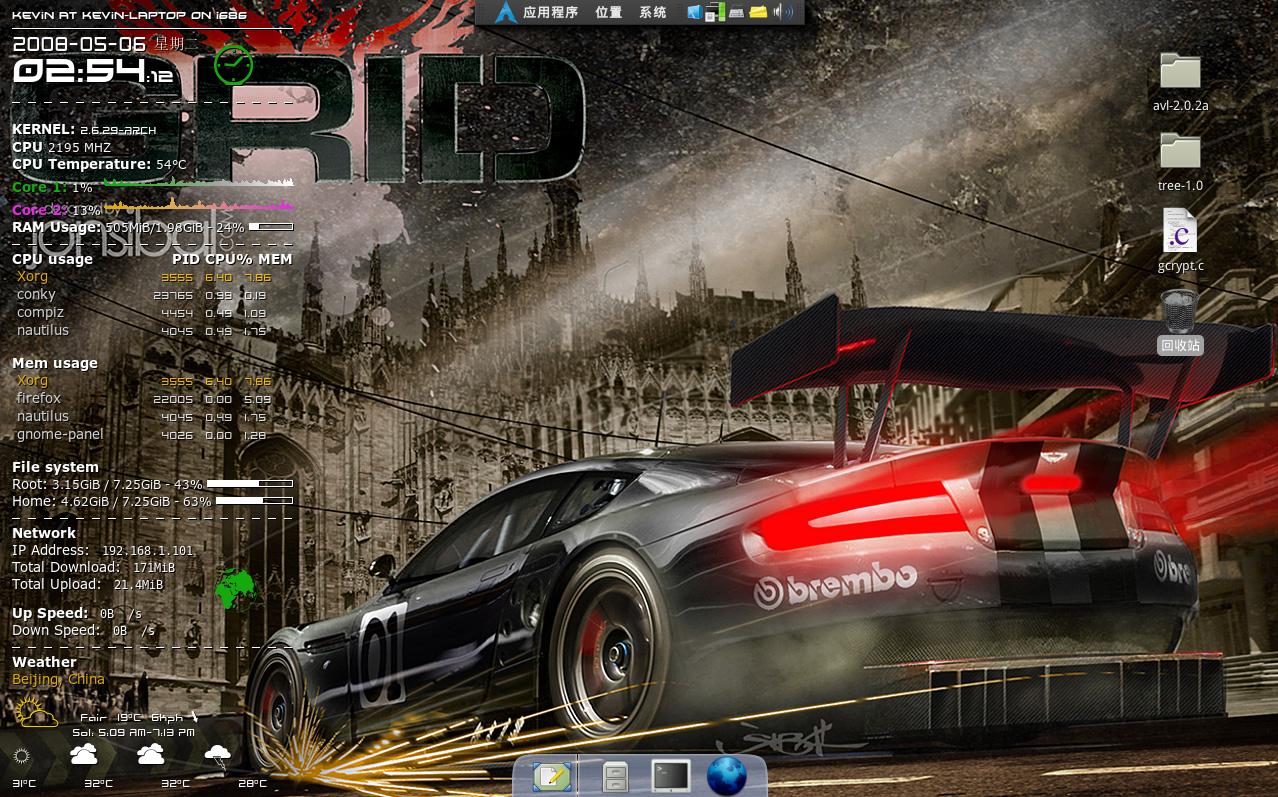Viewport: 1278px width, 797px height.
Task: Click the keyboard input tray icon
Action: [x=736, y=13]
